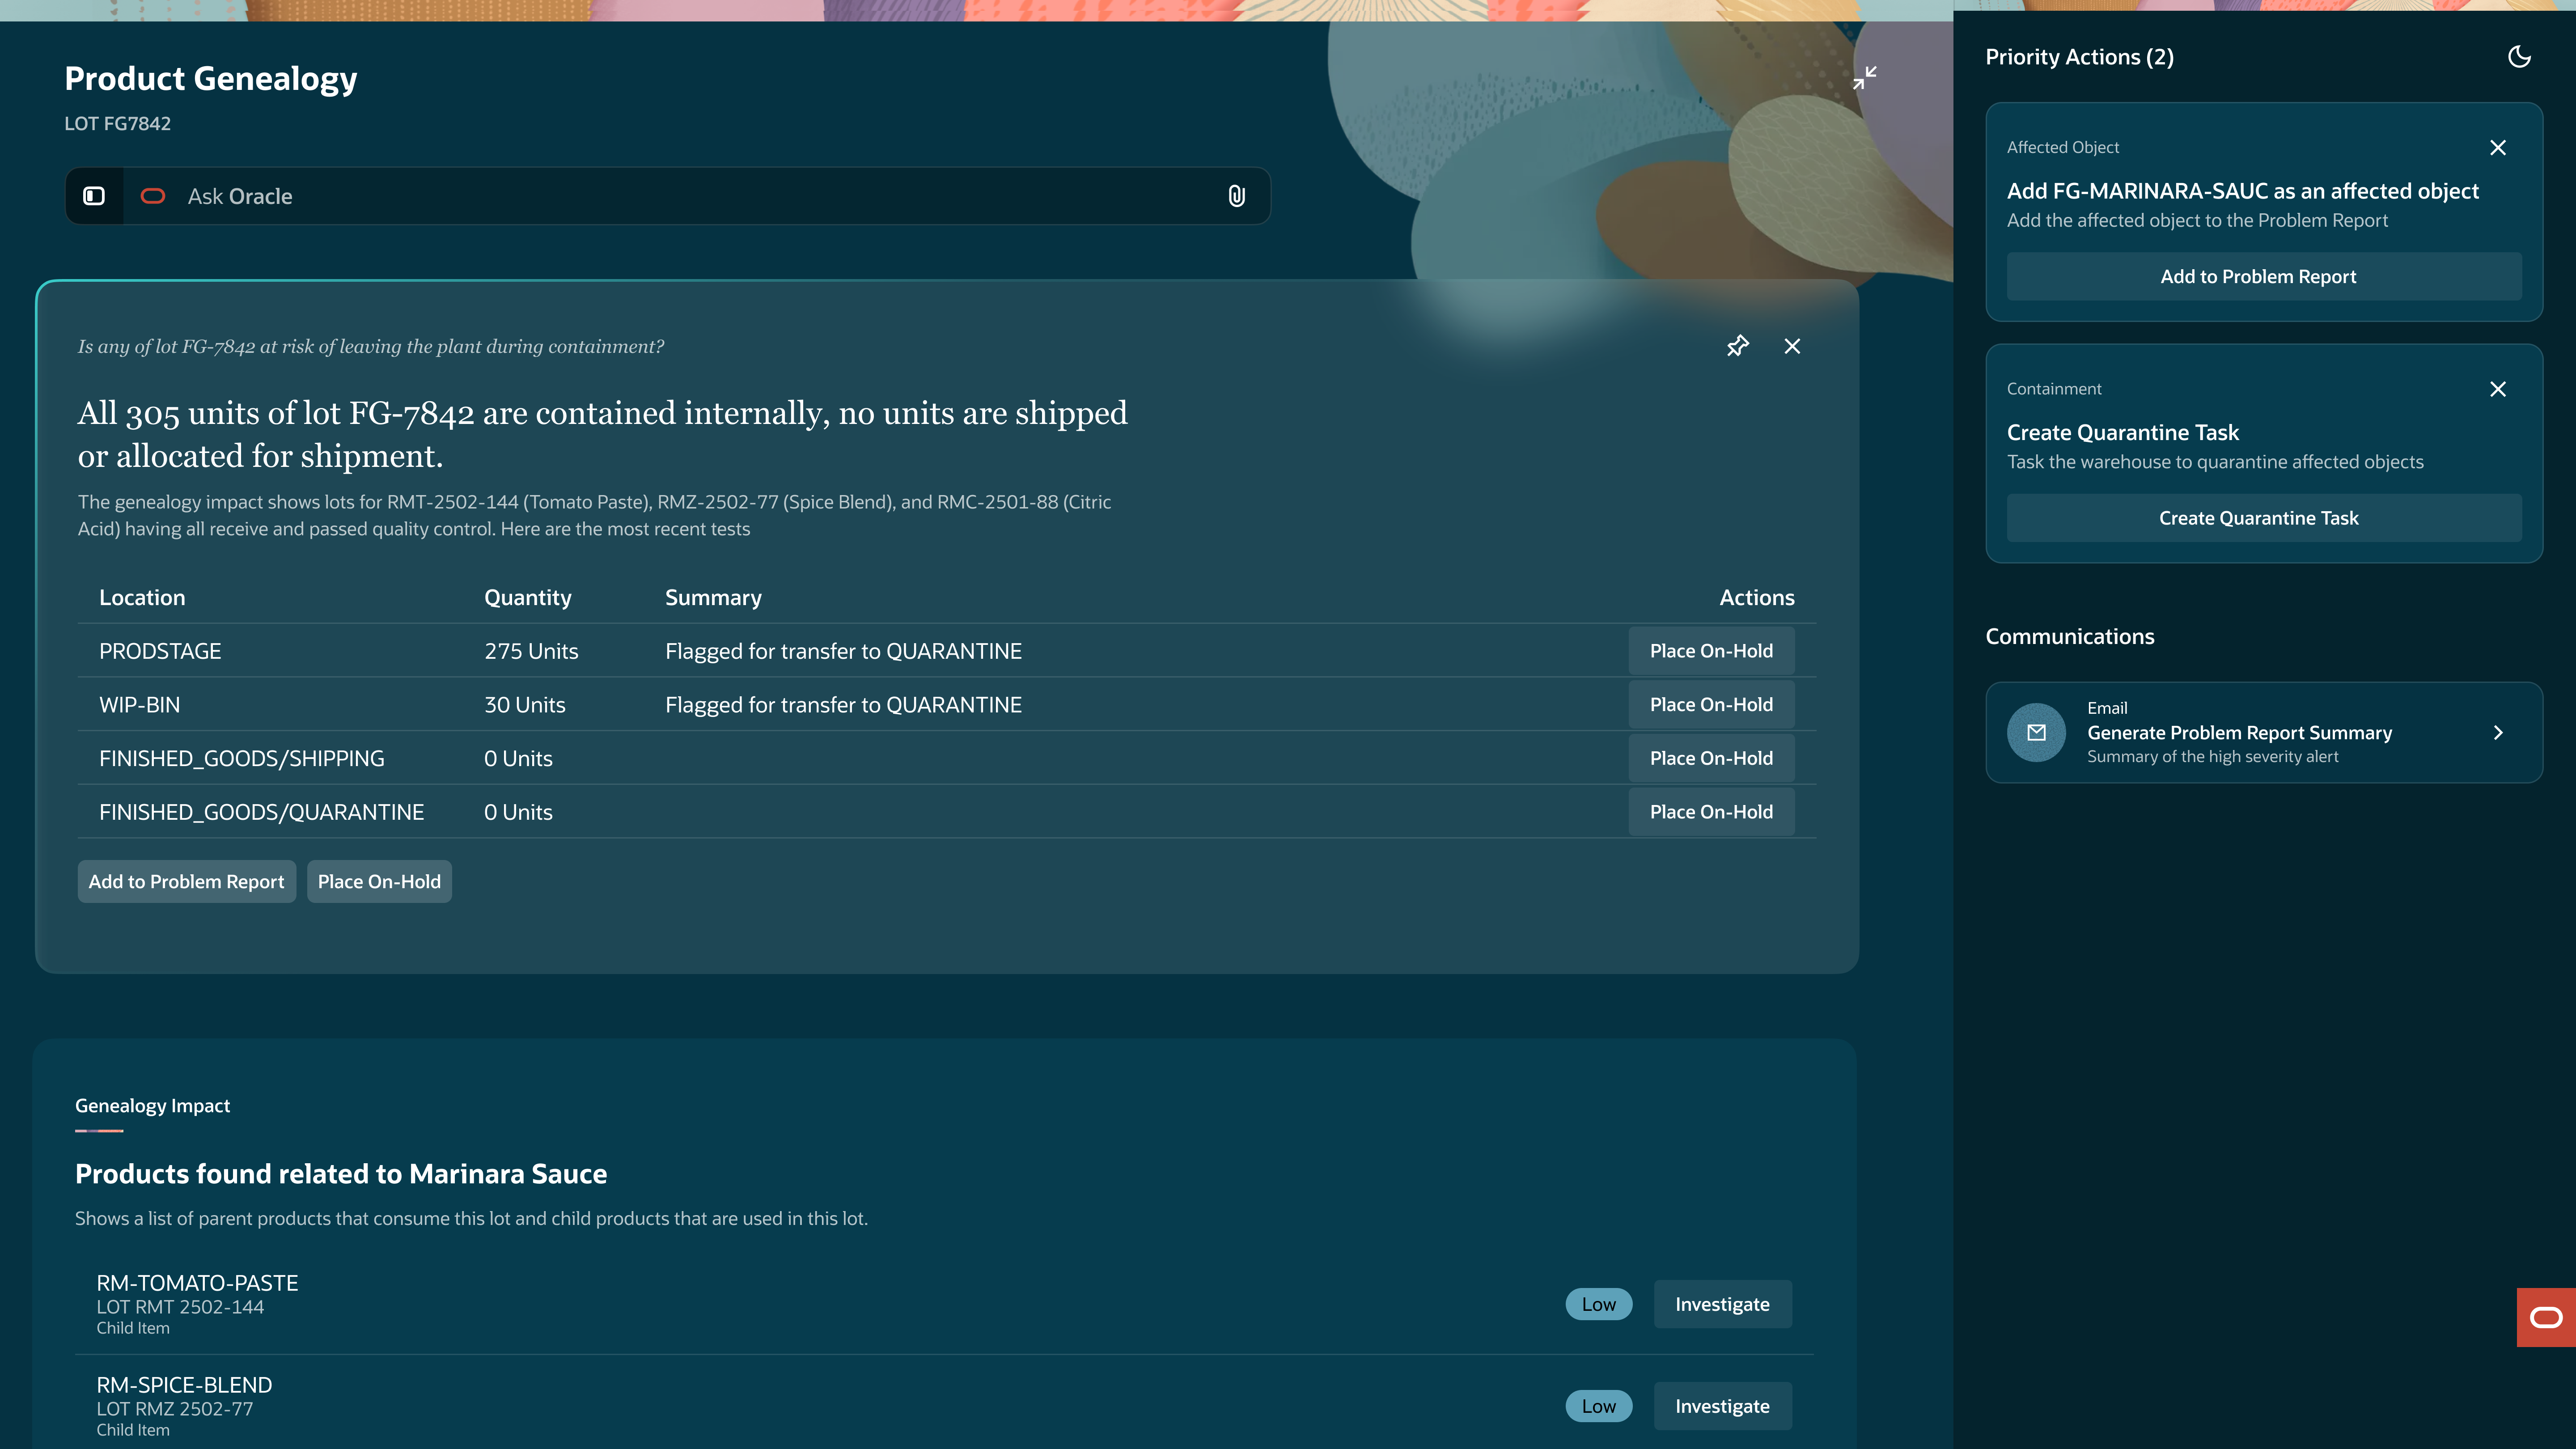Attach a file using the paperclip icon
This screenshot has height=1449, width=2576.
[1237, 196]
